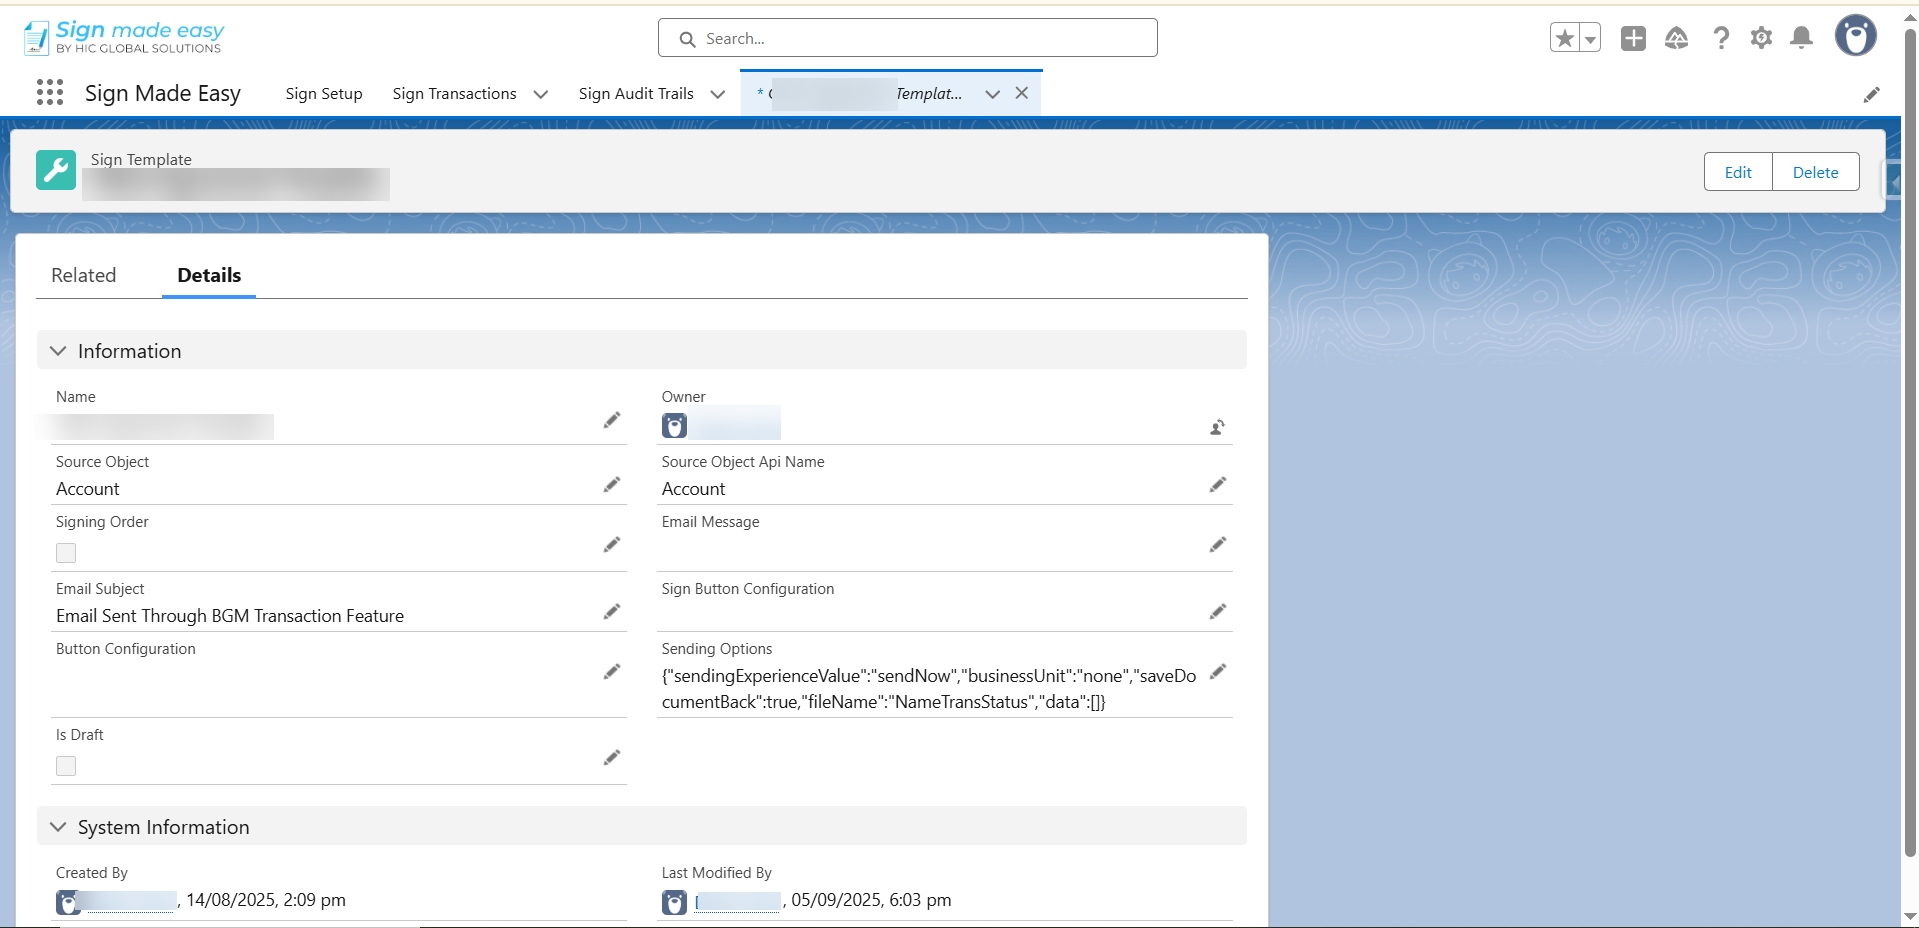Click the Sign Template wrench icon
This screenshot has width=1919, height=928.
click(56, 170)
